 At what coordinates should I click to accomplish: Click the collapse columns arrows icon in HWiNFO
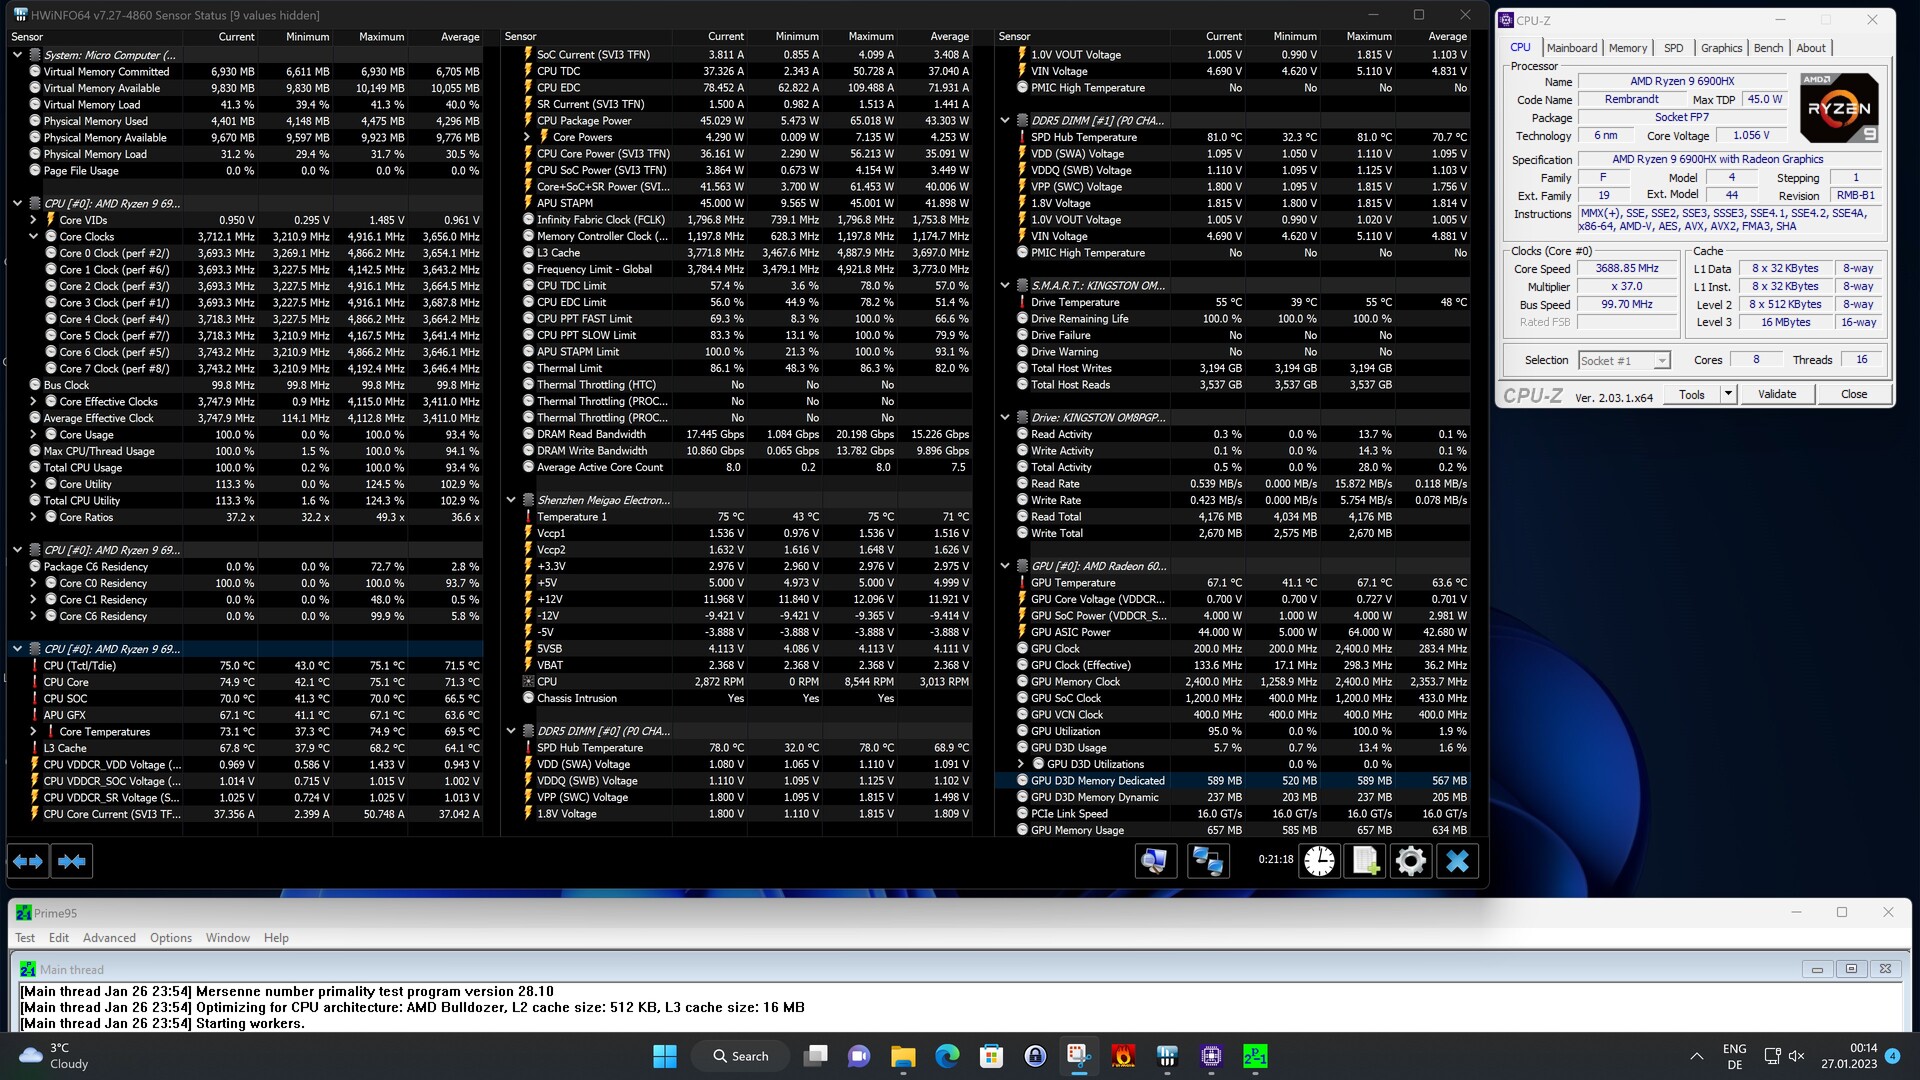[x=71, y=861]
